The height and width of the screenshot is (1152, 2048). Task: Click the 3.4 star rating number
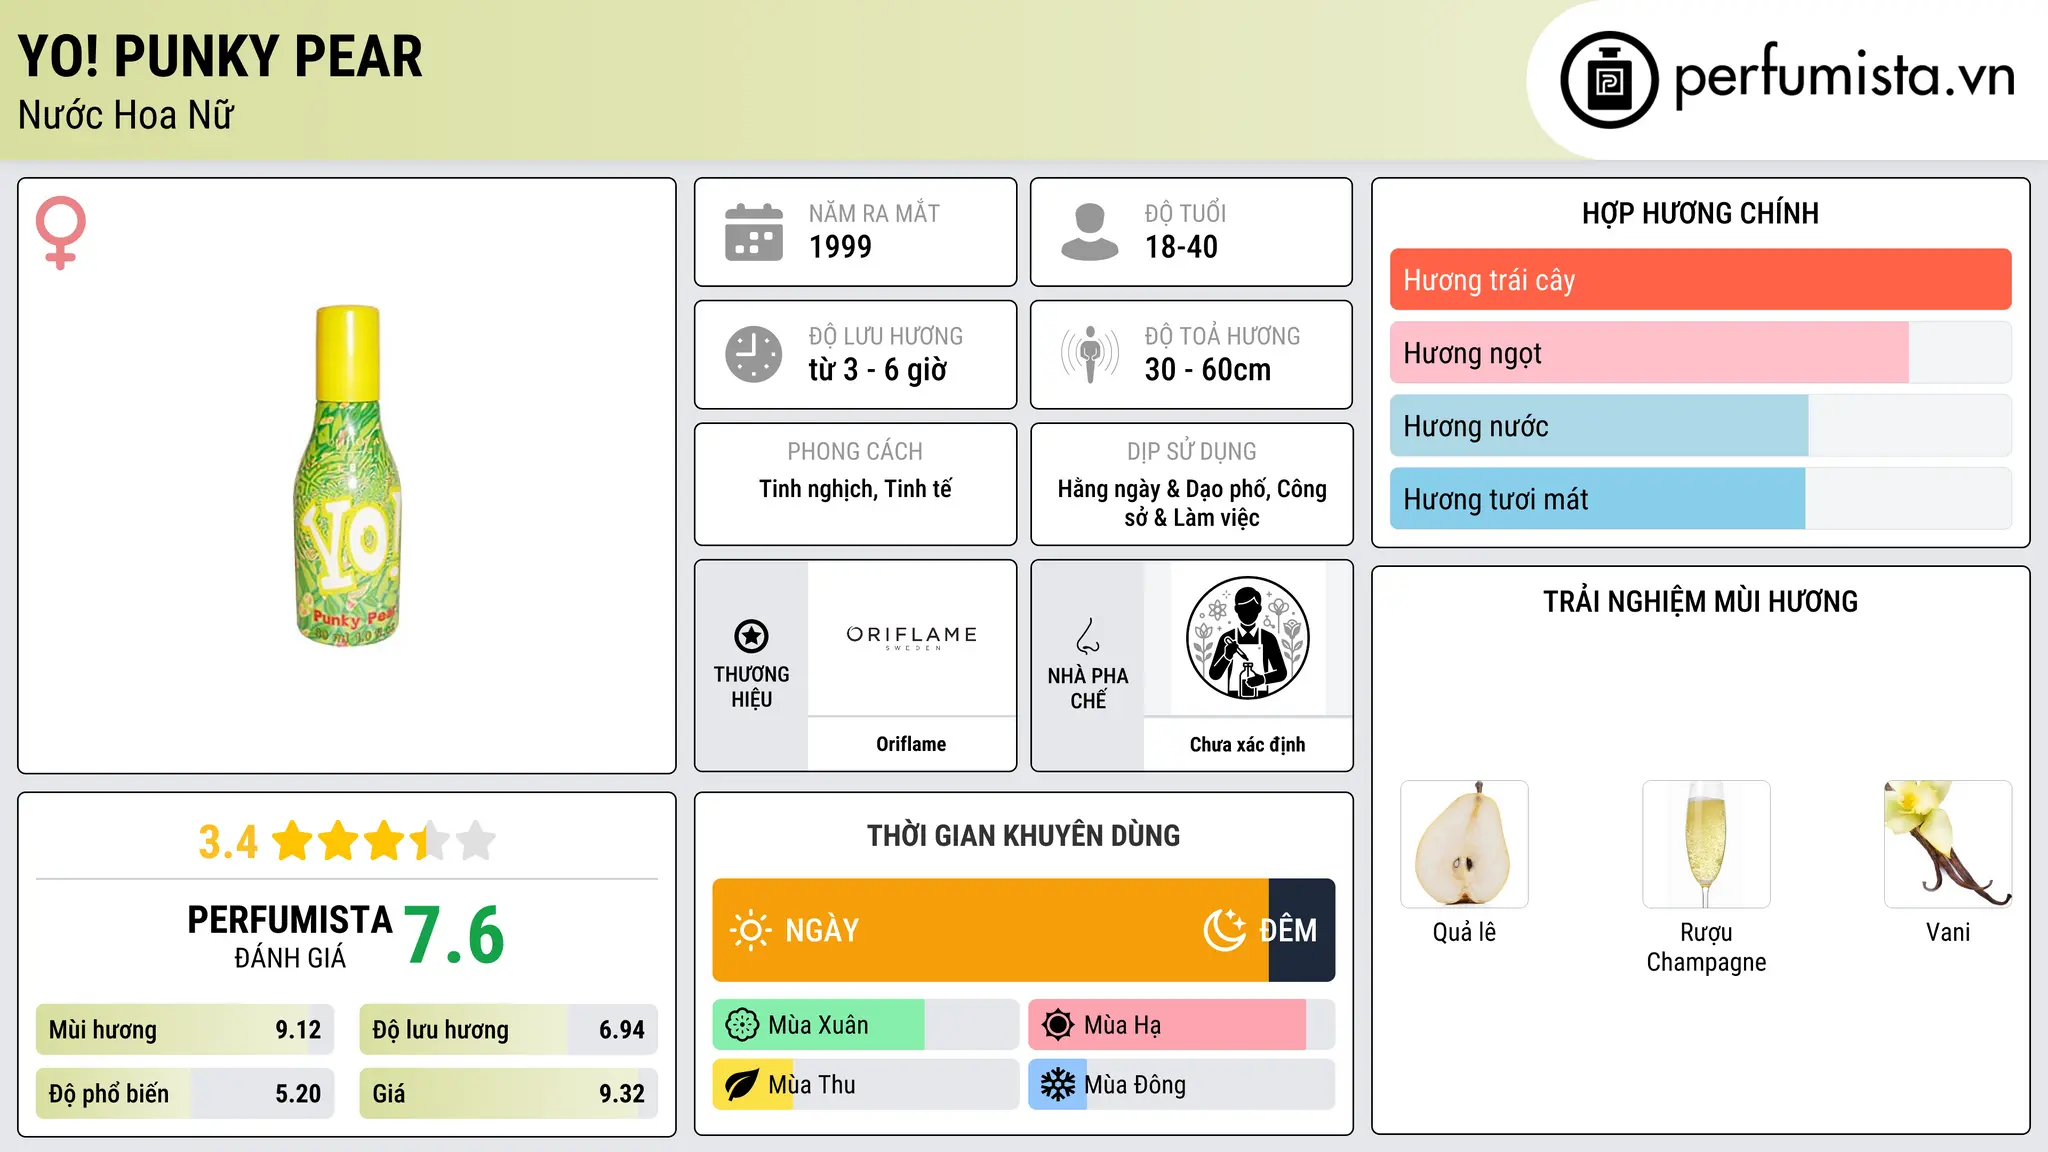228,842
